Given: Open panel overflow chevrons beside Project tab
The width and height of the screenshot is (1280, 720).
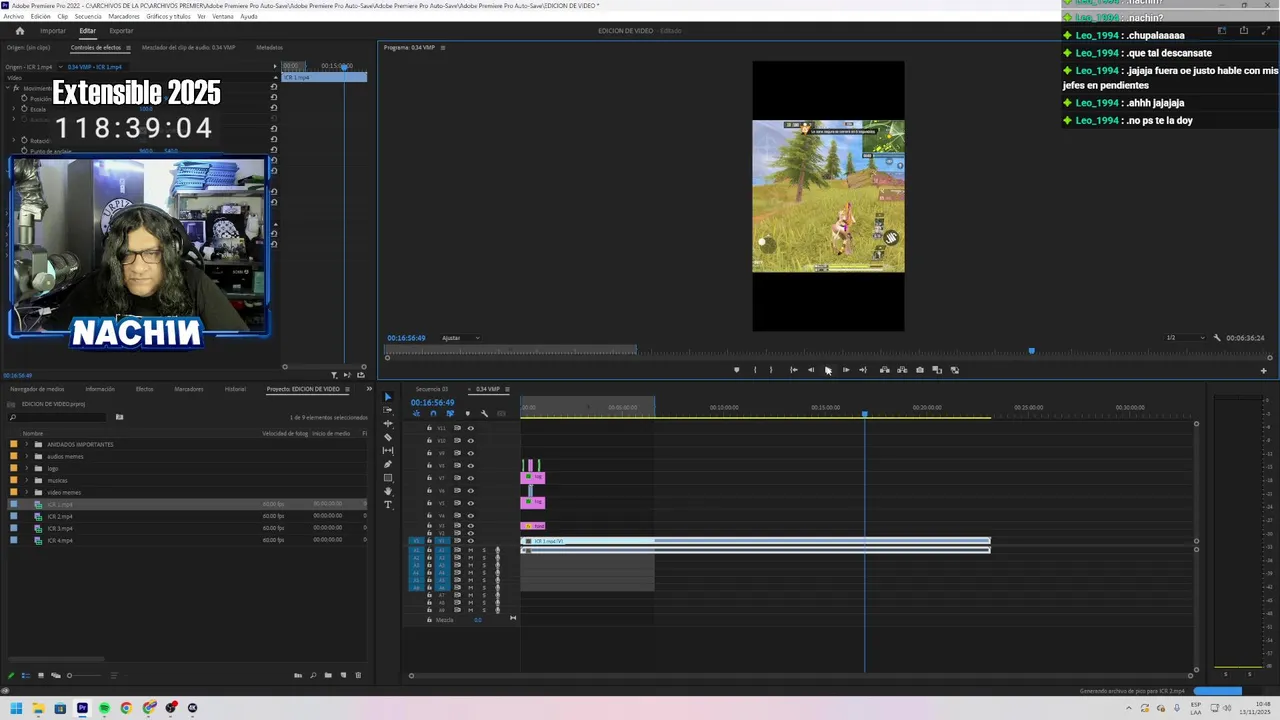Looking at the screenshot, I should [x=368, y=389].
